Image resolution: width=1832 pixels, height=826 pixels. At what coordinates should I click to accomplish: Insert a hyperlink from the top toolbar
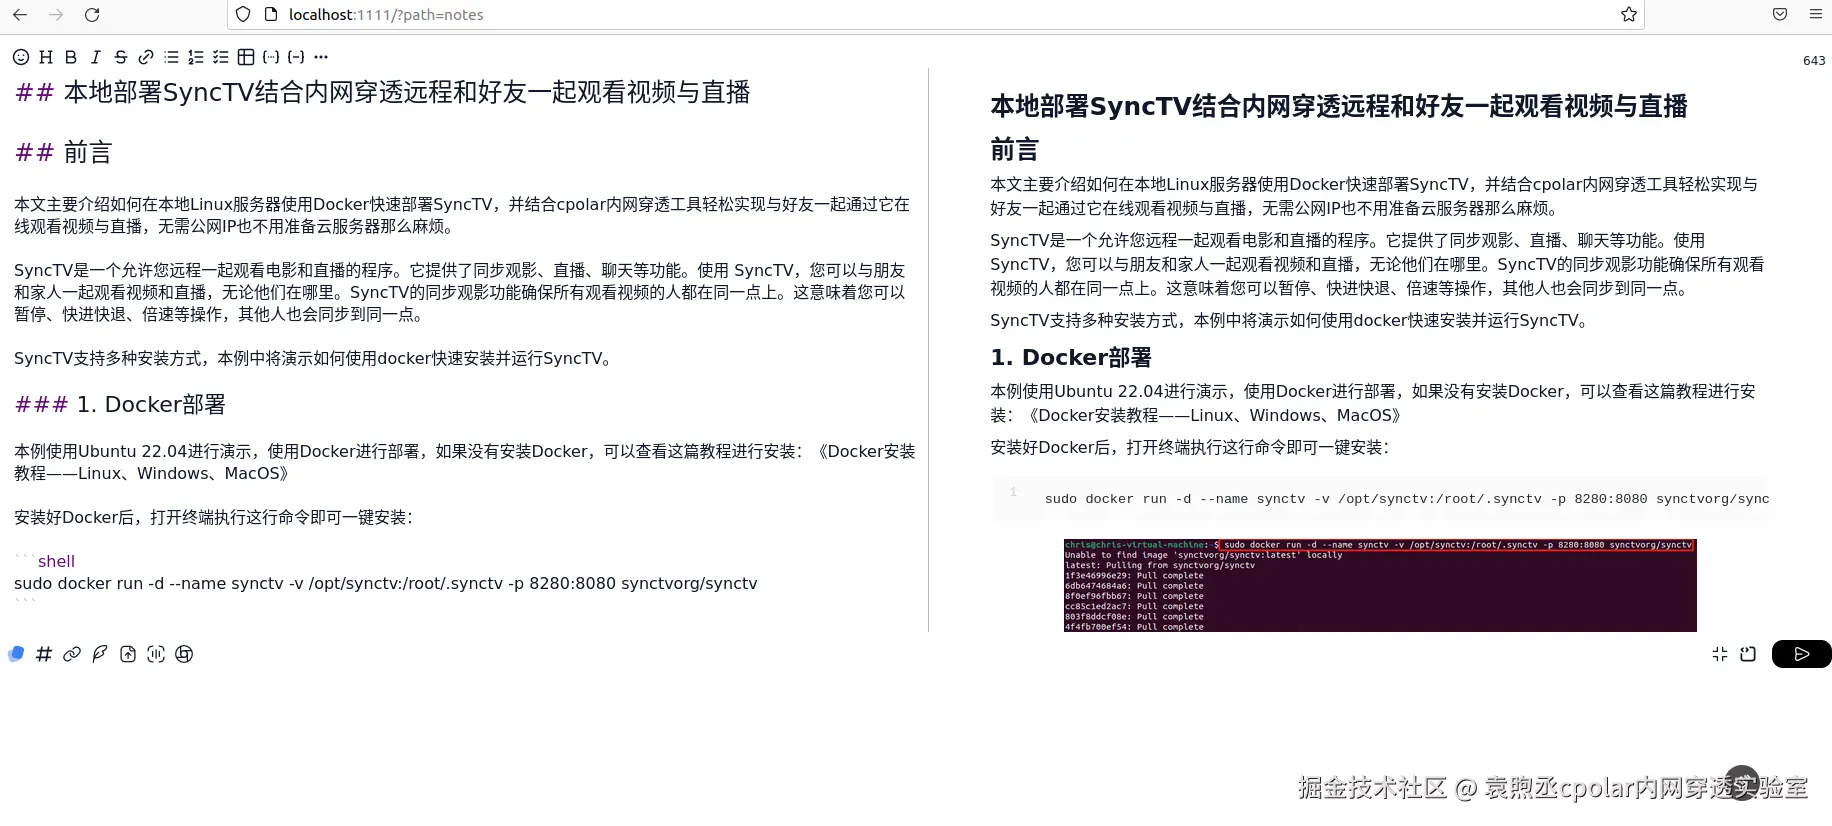146,57
